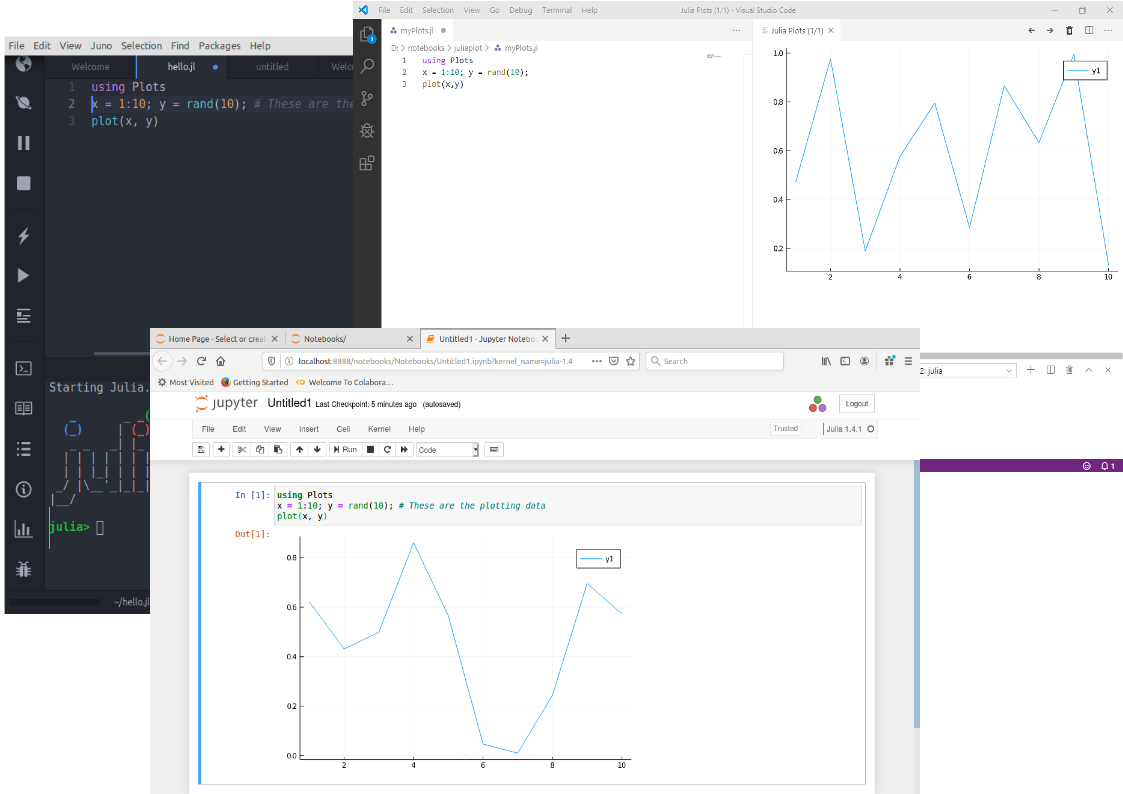Viewport: 1123px width, 794px height.
Task: Click the Trusted notebook indicator
Action: 786,428
